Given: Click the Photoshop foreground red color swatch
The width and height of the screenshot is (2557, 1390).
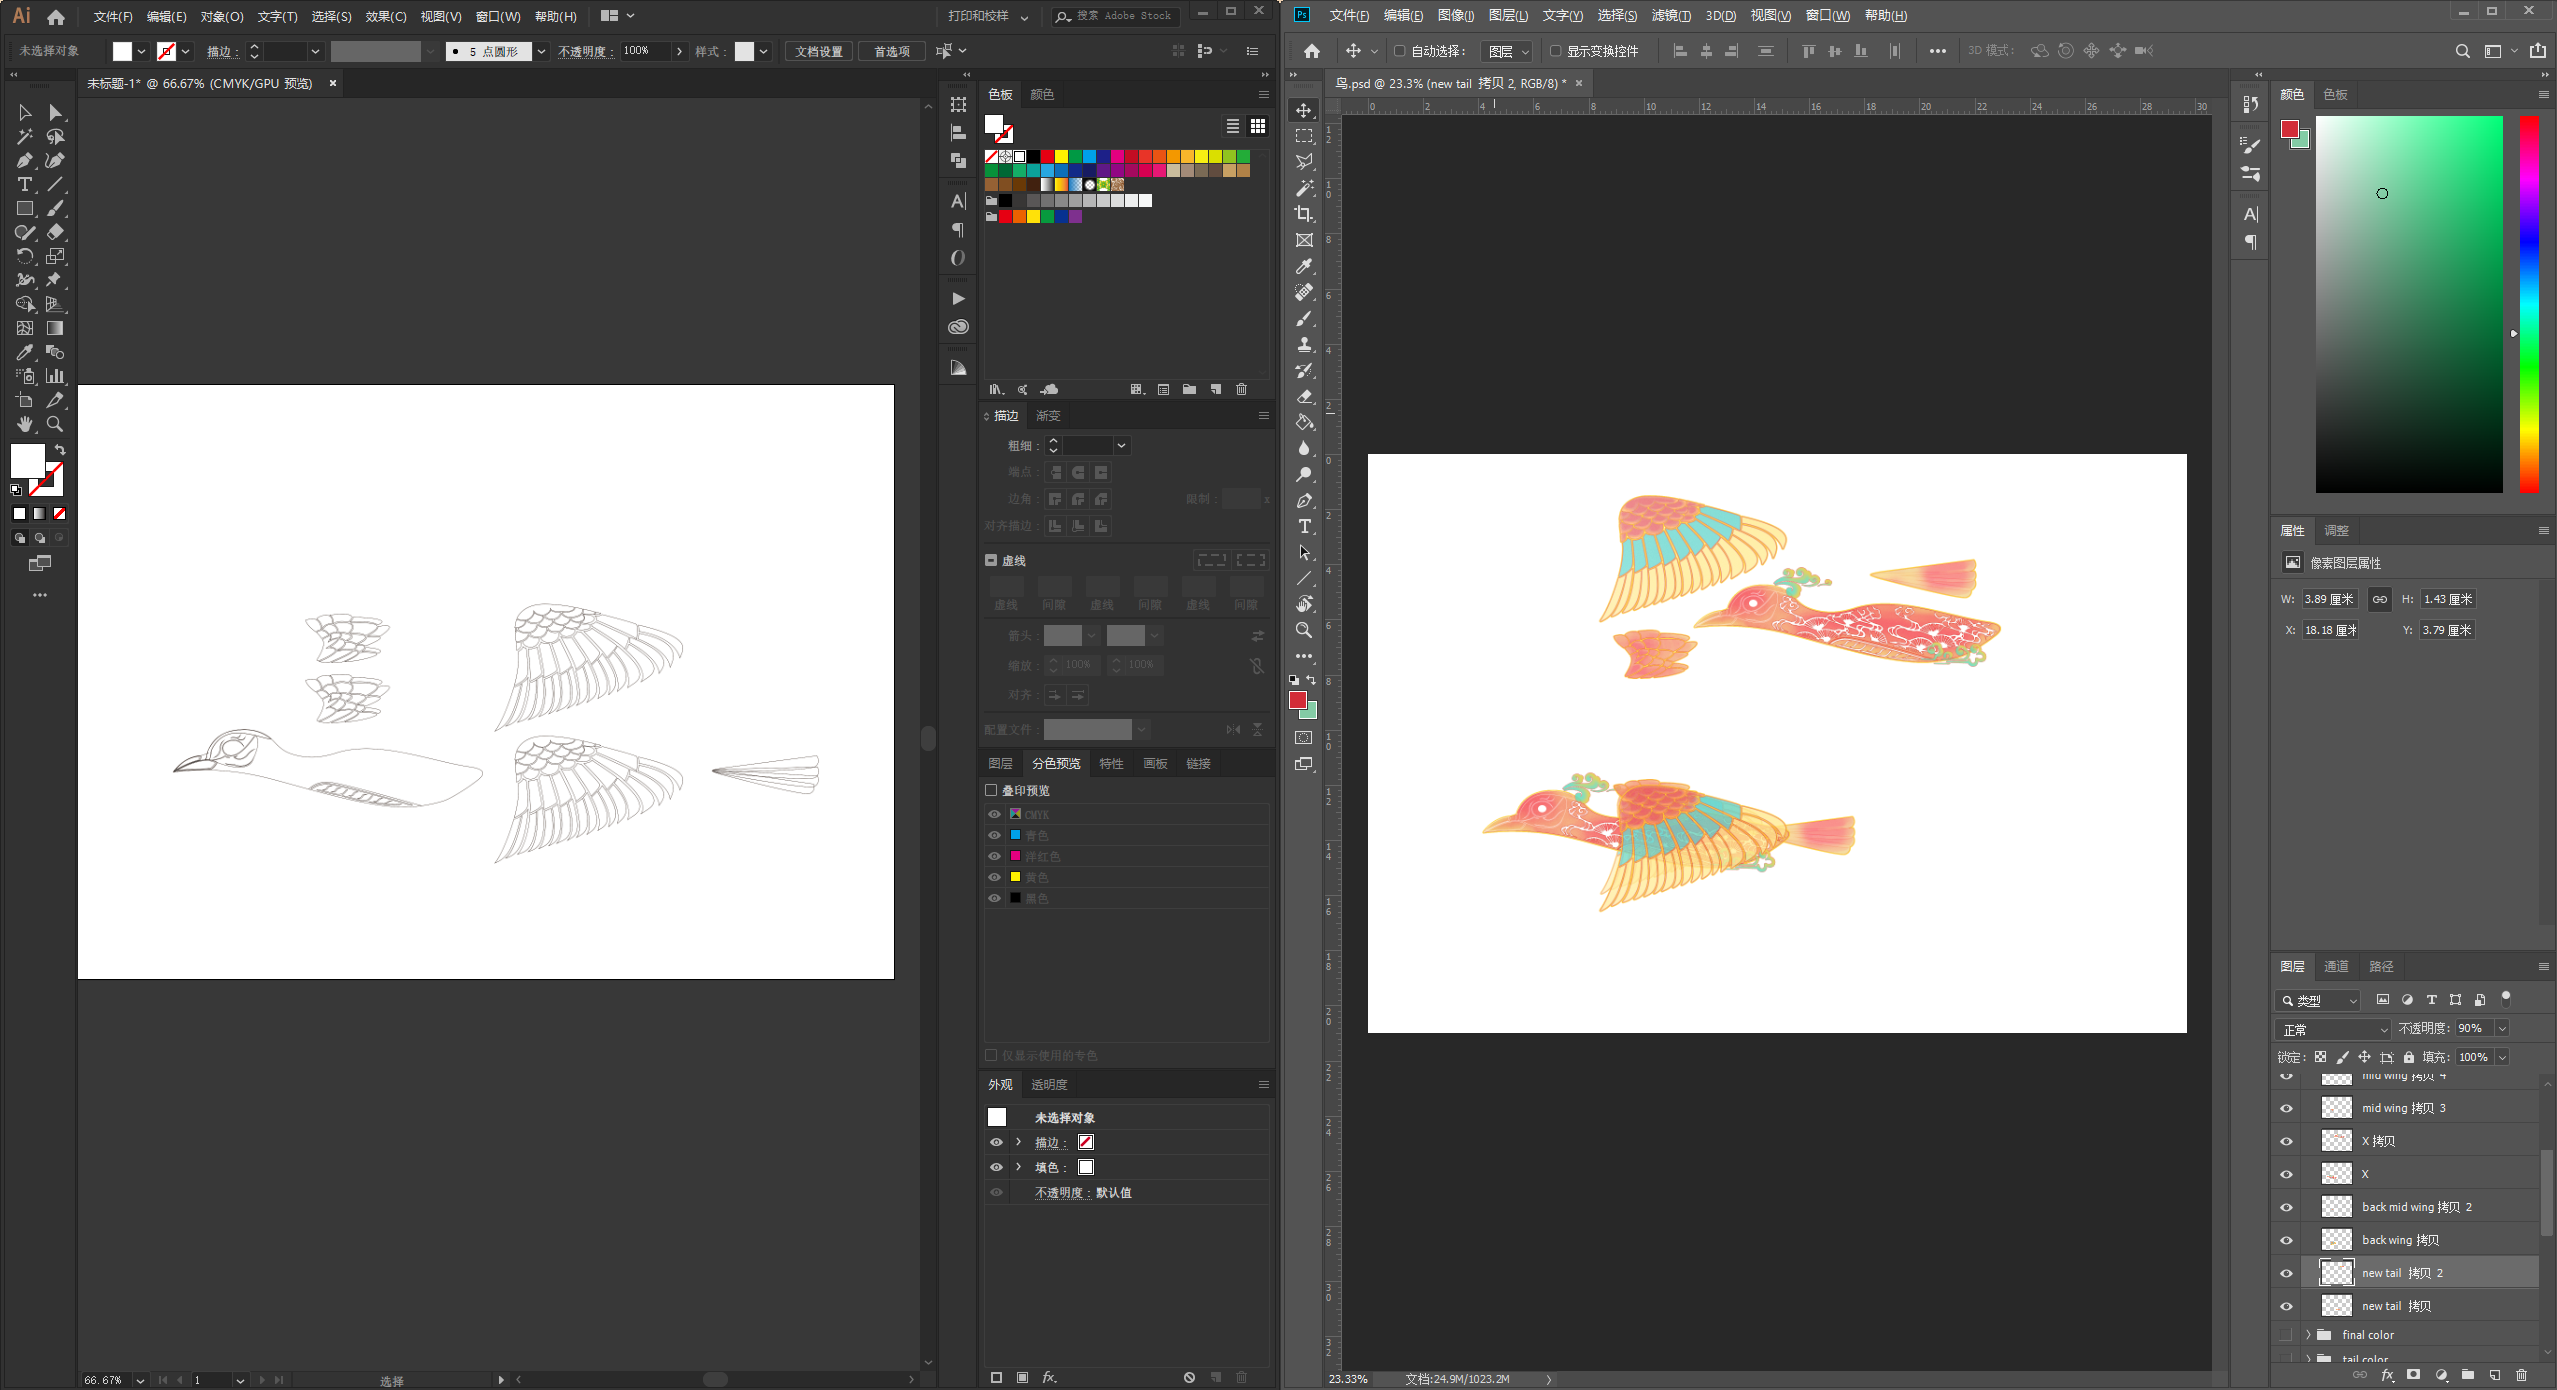Looking at the screenshot, I should [x=1297, y=700].
